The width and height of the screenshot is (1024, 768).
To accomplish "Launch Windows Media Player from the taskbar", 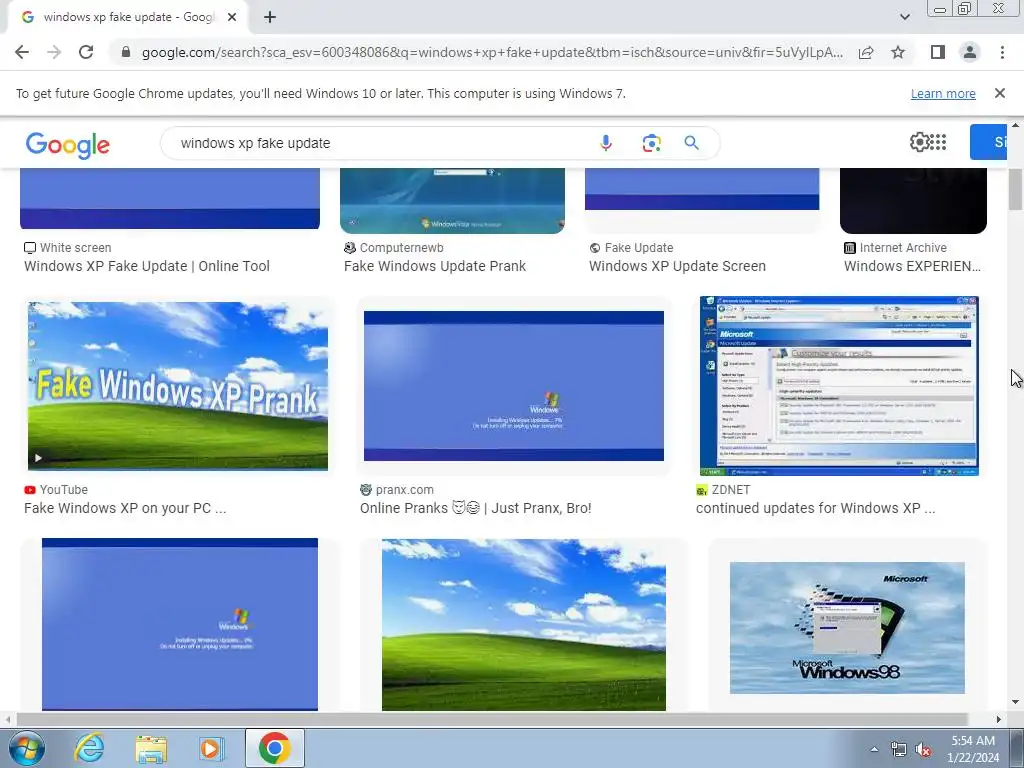I will pyautogui.click(x=211, y=748).
